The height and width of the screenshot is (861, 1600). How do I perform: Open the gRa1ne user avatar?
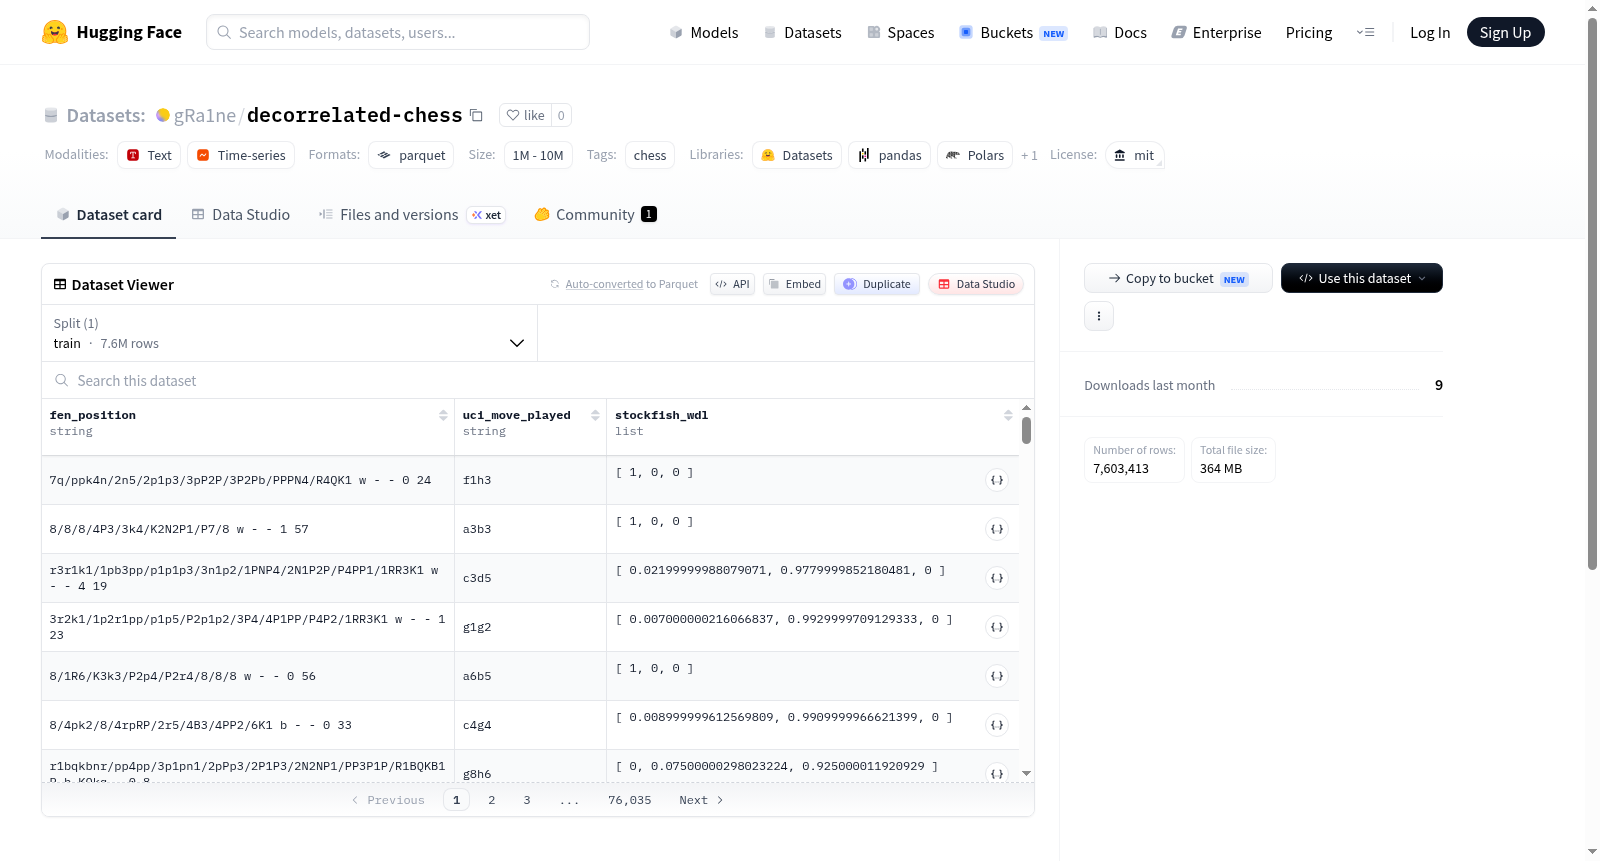pos(163,115)
